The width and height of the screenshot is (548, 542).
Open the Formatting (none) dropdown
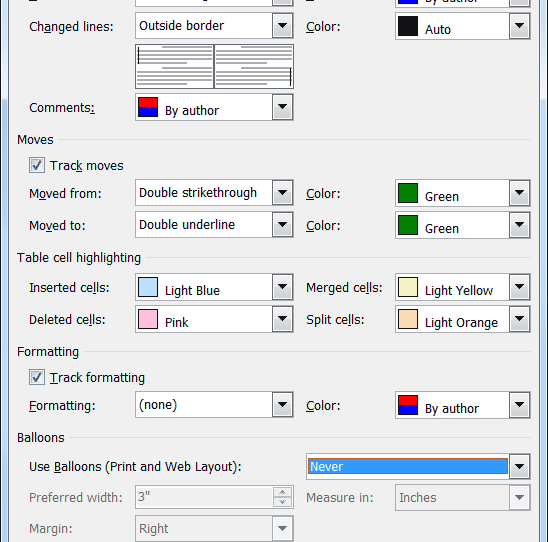click(282, 405)
